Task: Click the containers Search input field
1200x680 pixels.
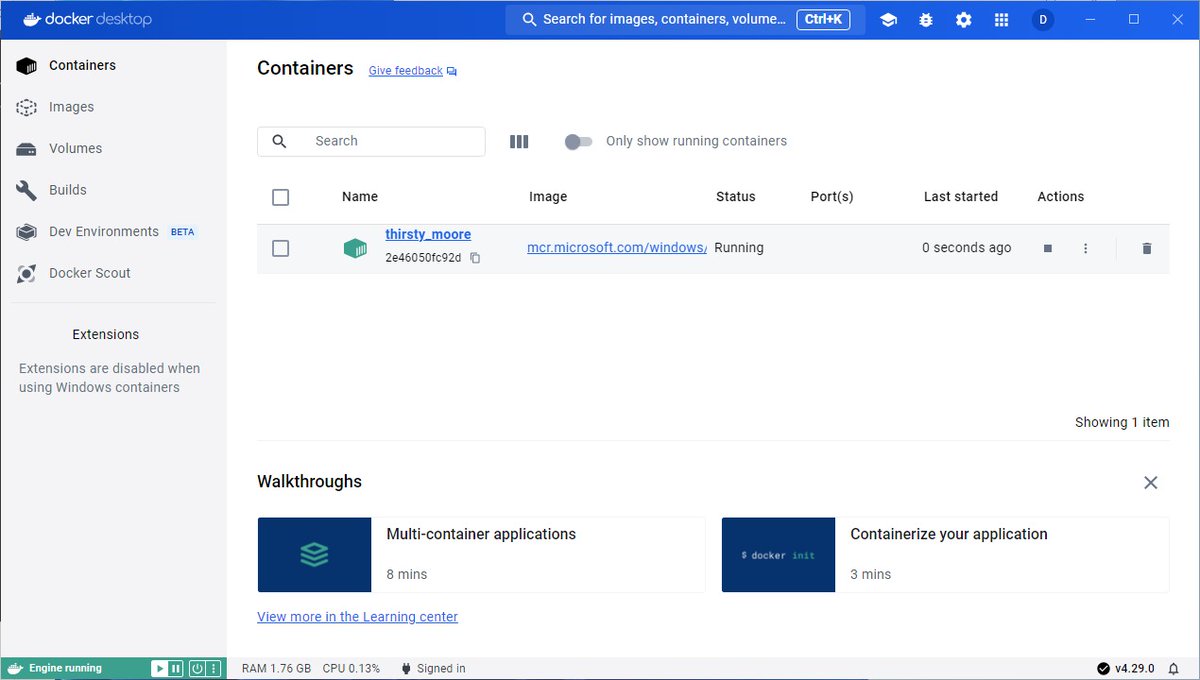Action: [x=371, y=141]
